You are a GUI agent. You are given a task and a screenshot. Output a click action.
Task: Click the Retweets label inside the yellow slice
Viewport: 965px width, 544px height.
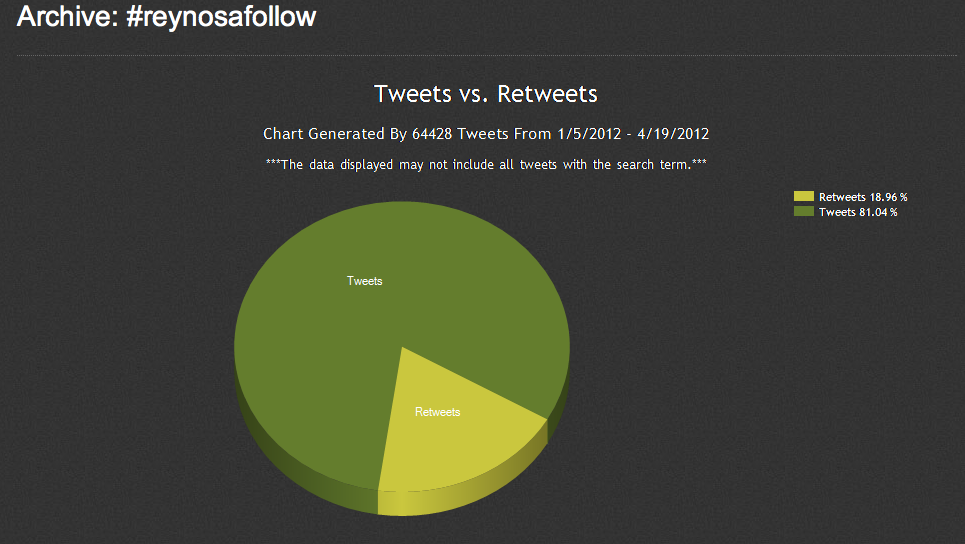point(437,412)
